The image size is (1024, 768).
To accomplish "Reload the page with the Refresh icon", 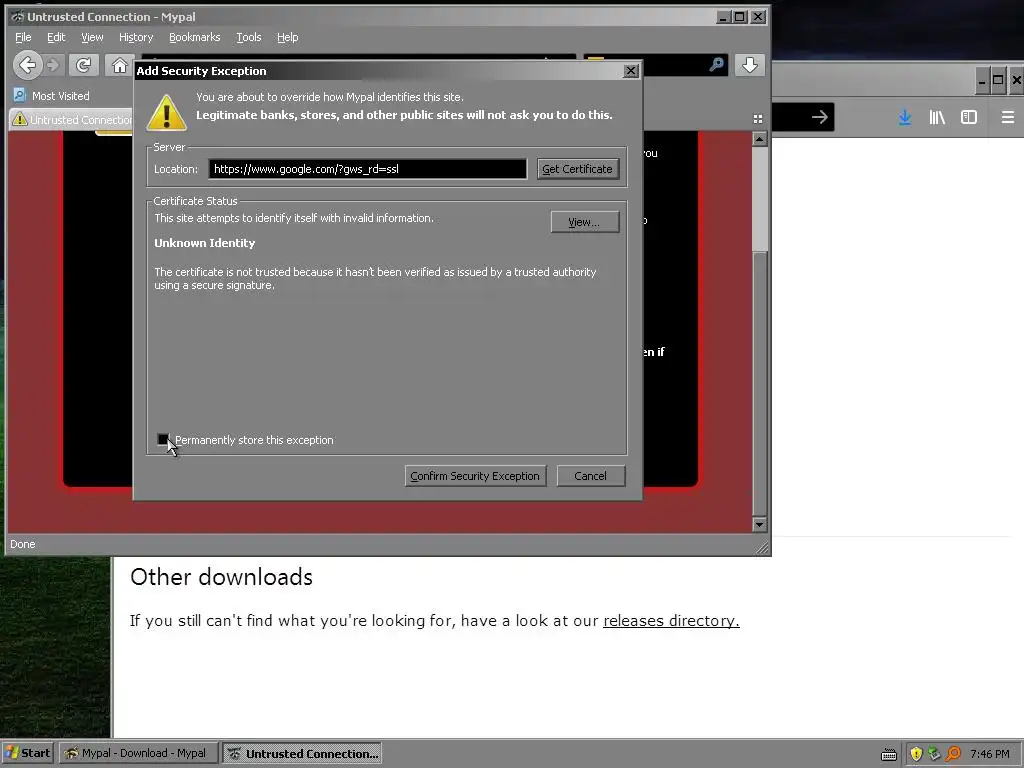I will coord(83,65).
